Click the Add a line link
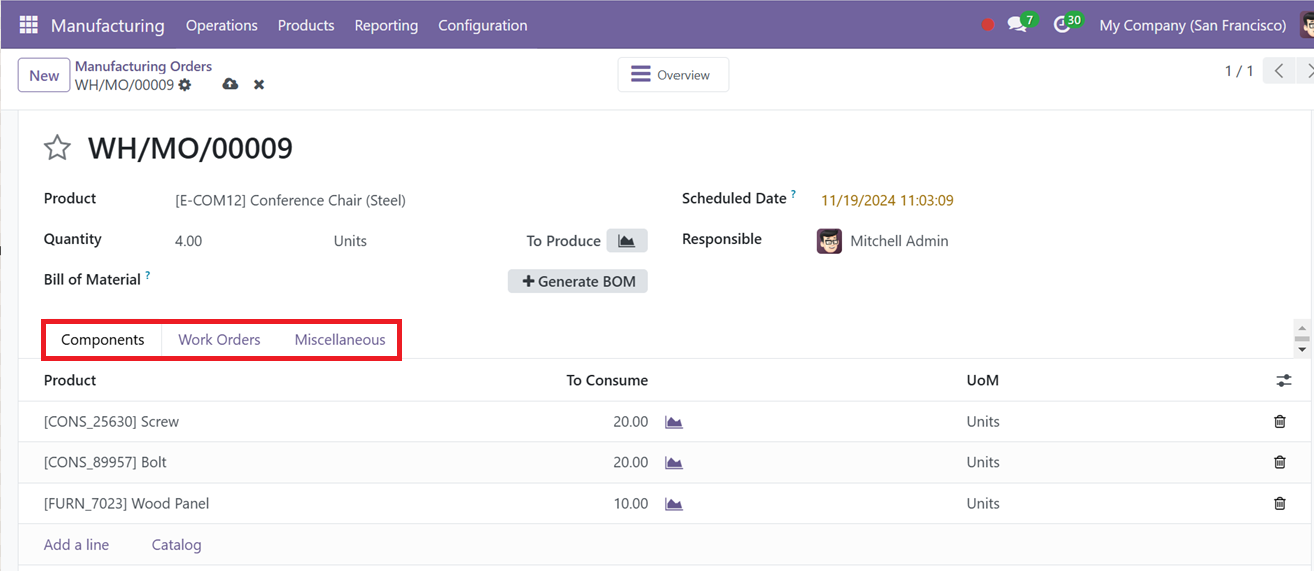This screenshot has height=571, width=1314. click(x=77, y=545)
